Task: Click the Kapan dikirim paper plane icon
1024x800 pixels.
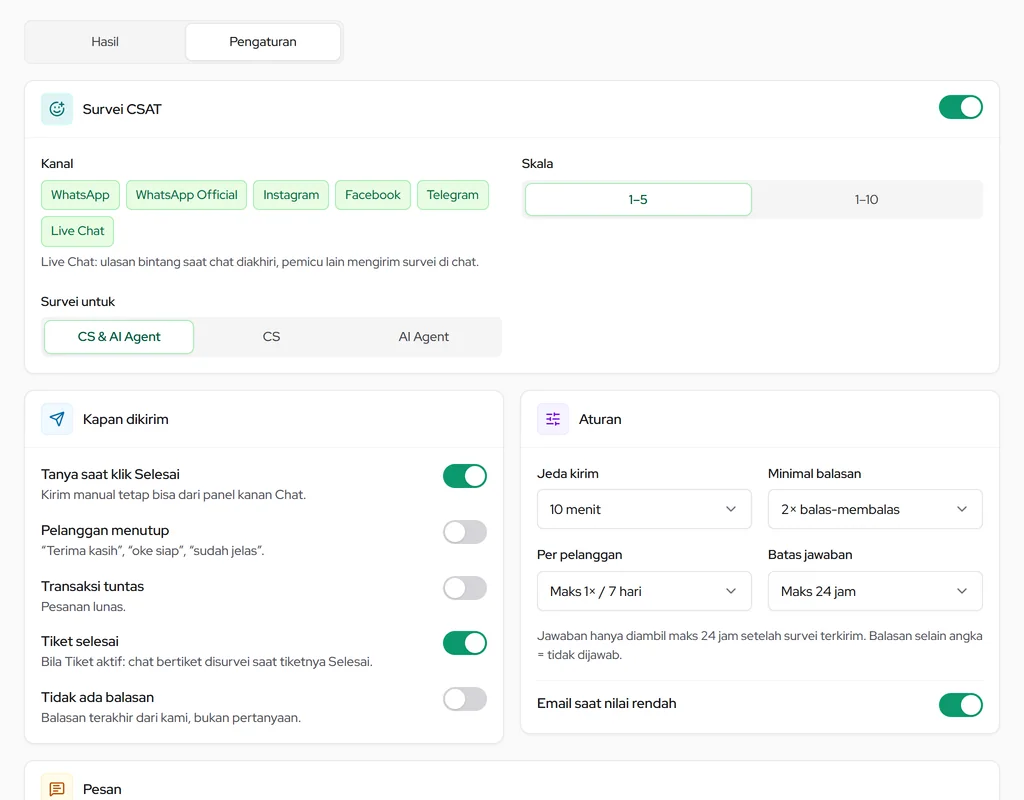Action: (57, 419)
